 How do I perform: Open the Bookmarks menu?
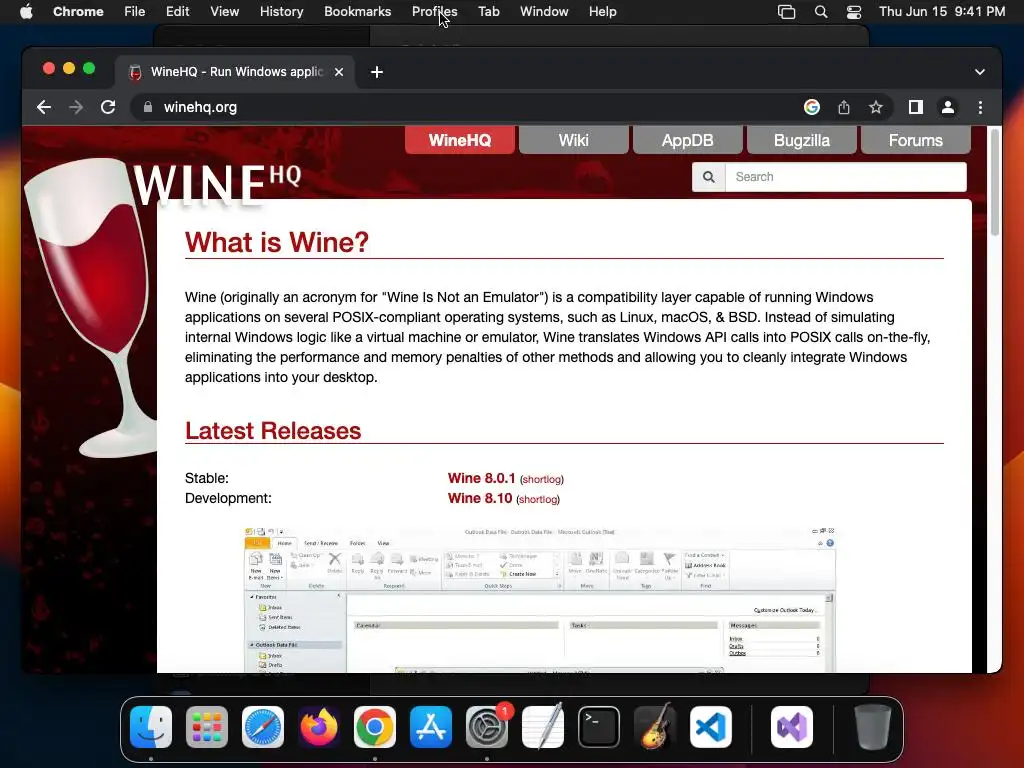point(357,12)
